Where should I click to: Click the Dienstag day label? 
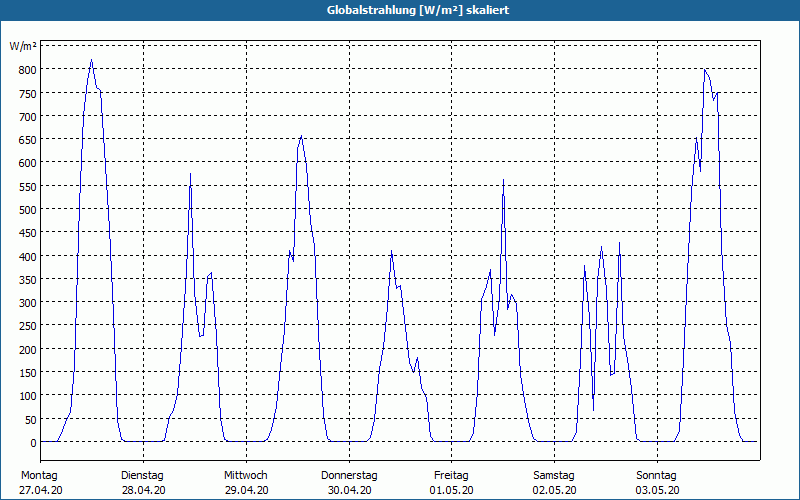coord(142,476)
